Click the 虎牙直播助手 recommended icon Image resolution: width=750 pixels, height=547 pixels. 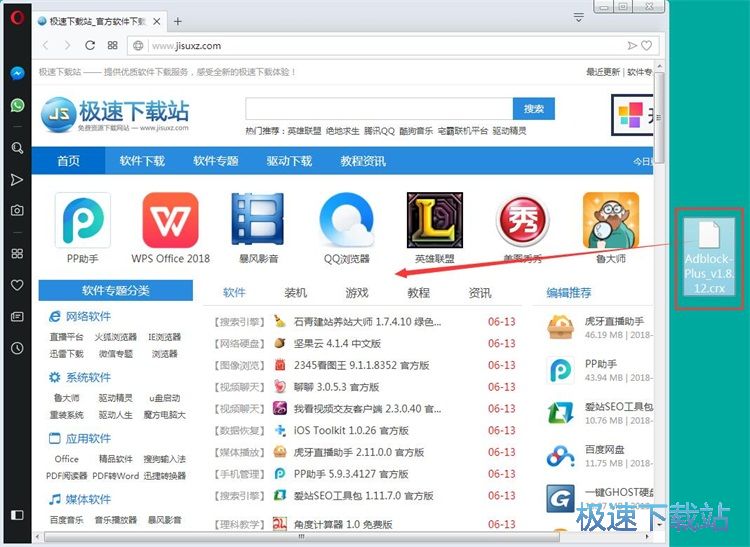560,328
